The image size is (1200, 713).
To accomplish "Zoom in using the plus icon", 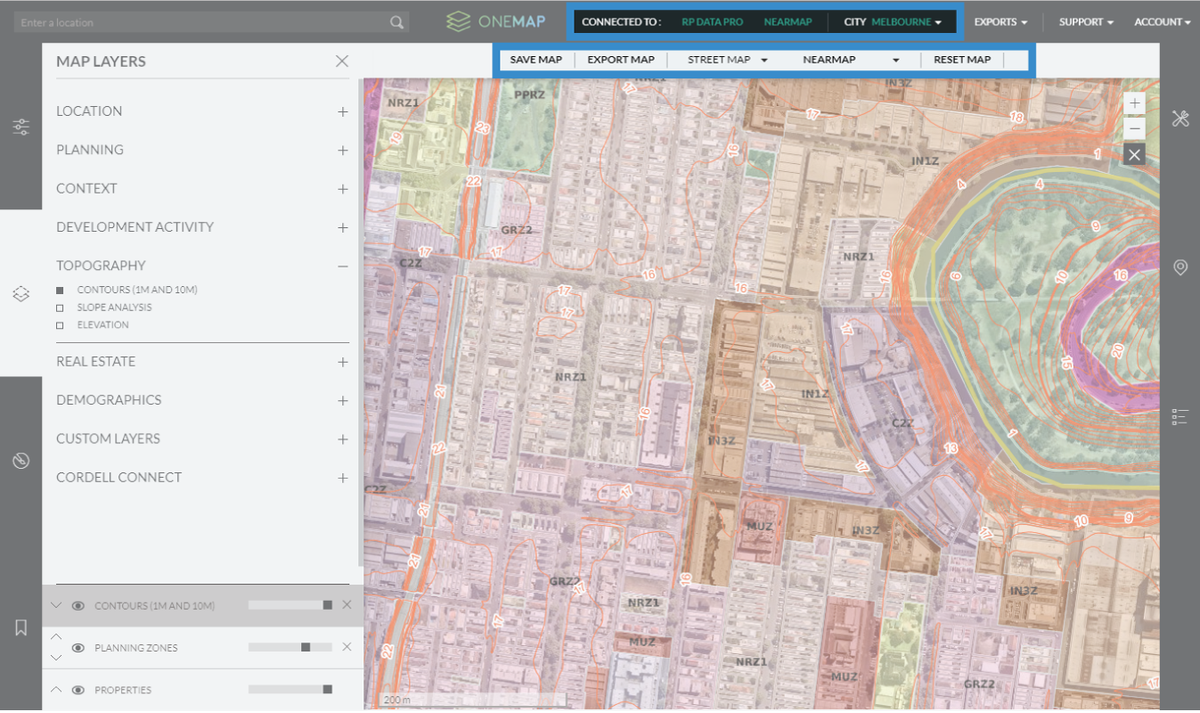I will pyautogui.click(x=1134, y=103).
